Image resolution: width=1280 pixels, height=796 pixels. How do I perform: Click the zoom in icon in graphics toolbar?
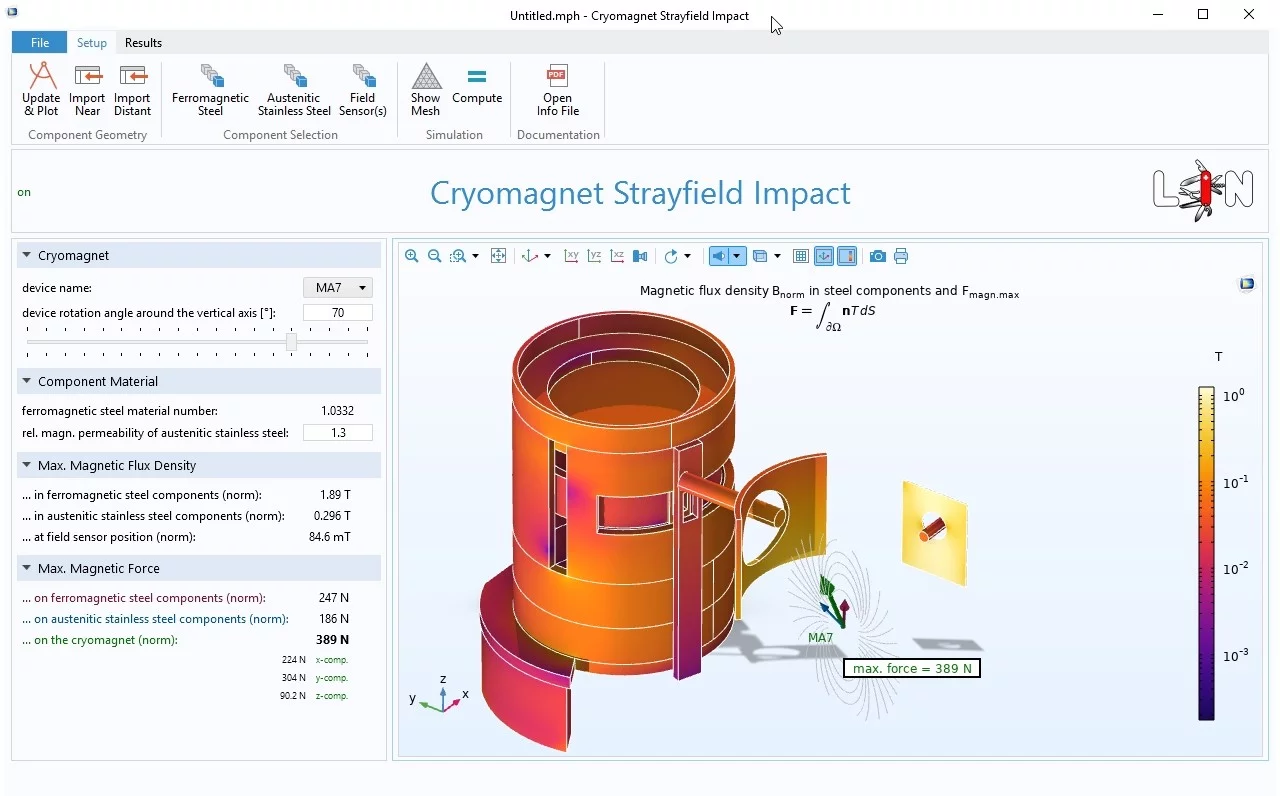tap(411, 256)
